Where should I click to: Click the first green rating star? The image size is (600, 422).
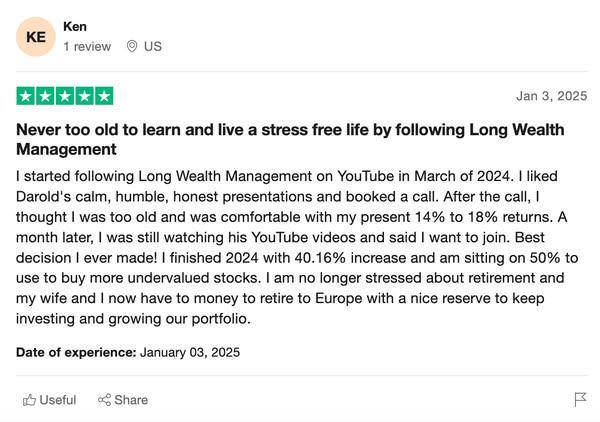(x=26, y=96)
